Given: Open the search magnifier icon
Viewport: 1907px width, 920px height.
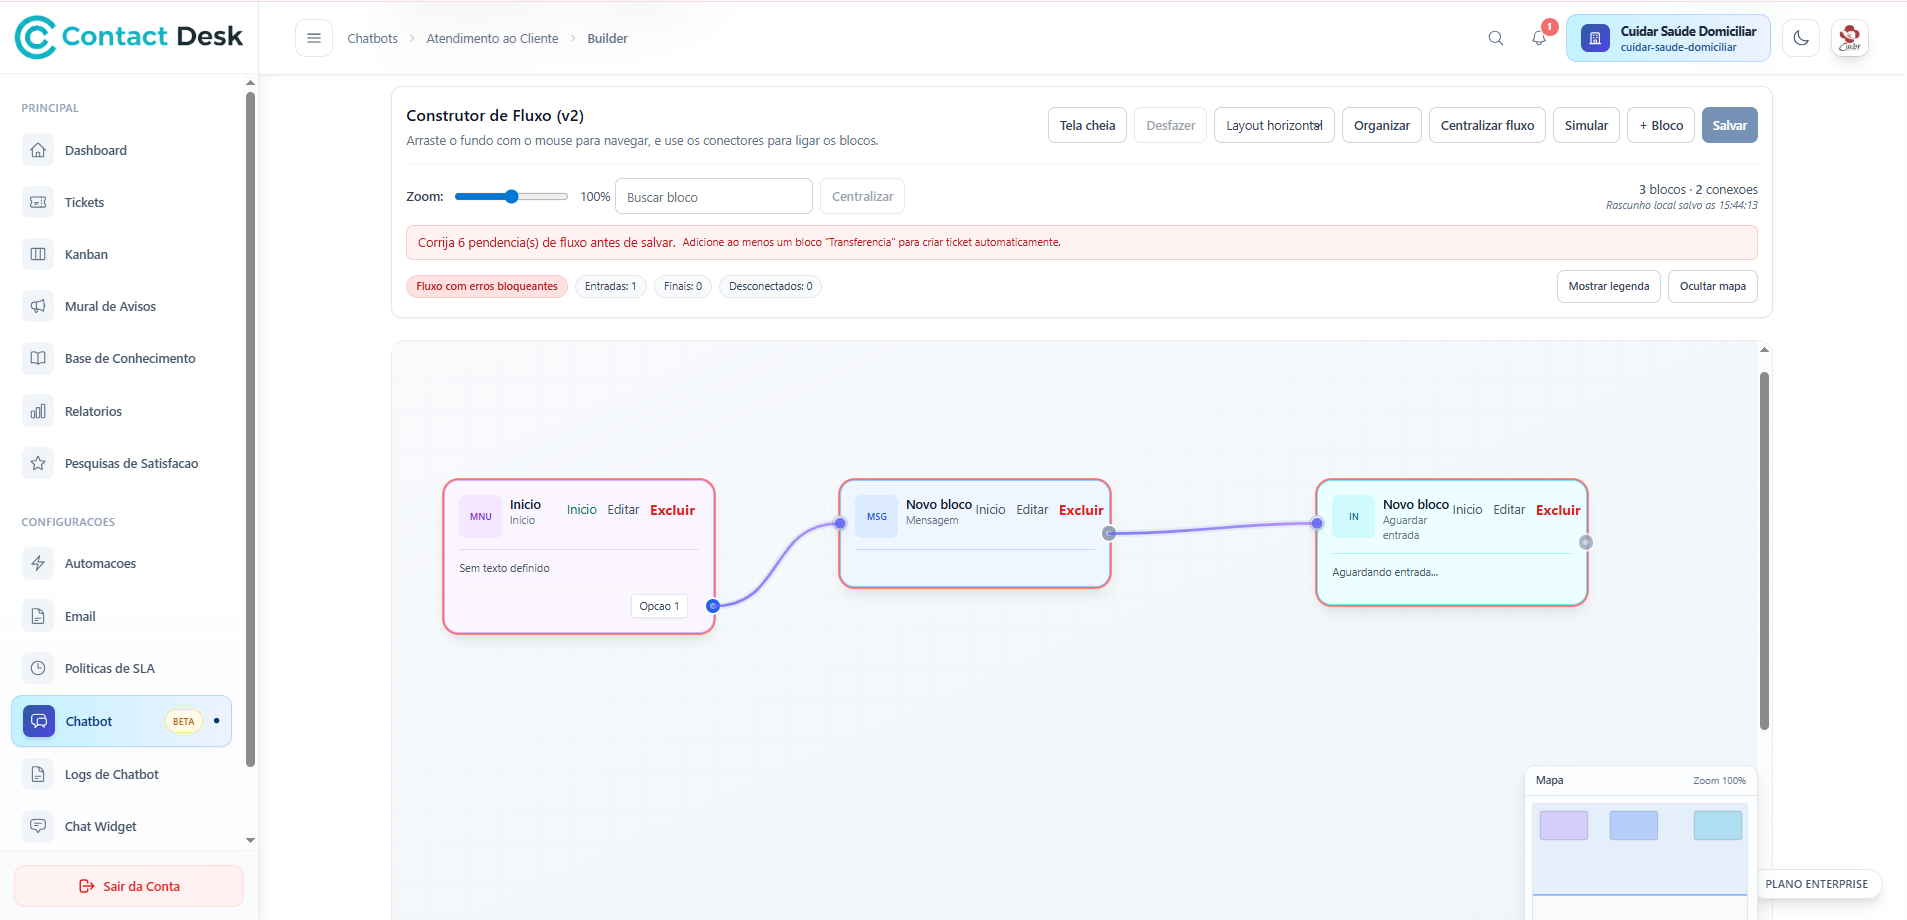Looking at the screenshot, I should [1495, 38].
